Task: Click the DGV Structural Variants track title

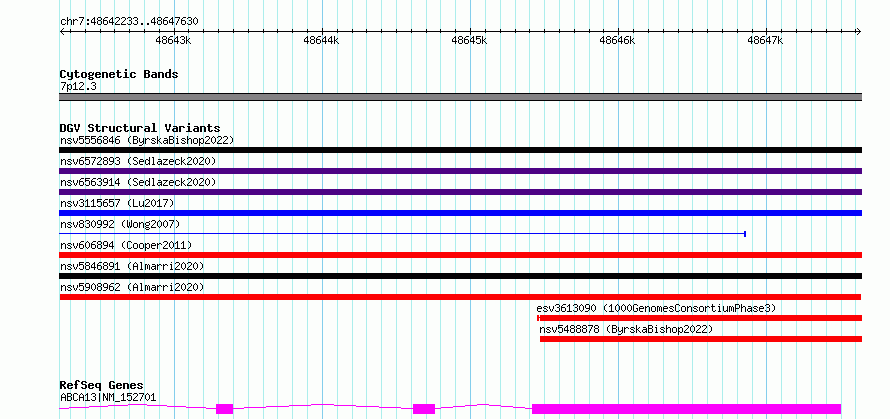Action: (140, 128)
